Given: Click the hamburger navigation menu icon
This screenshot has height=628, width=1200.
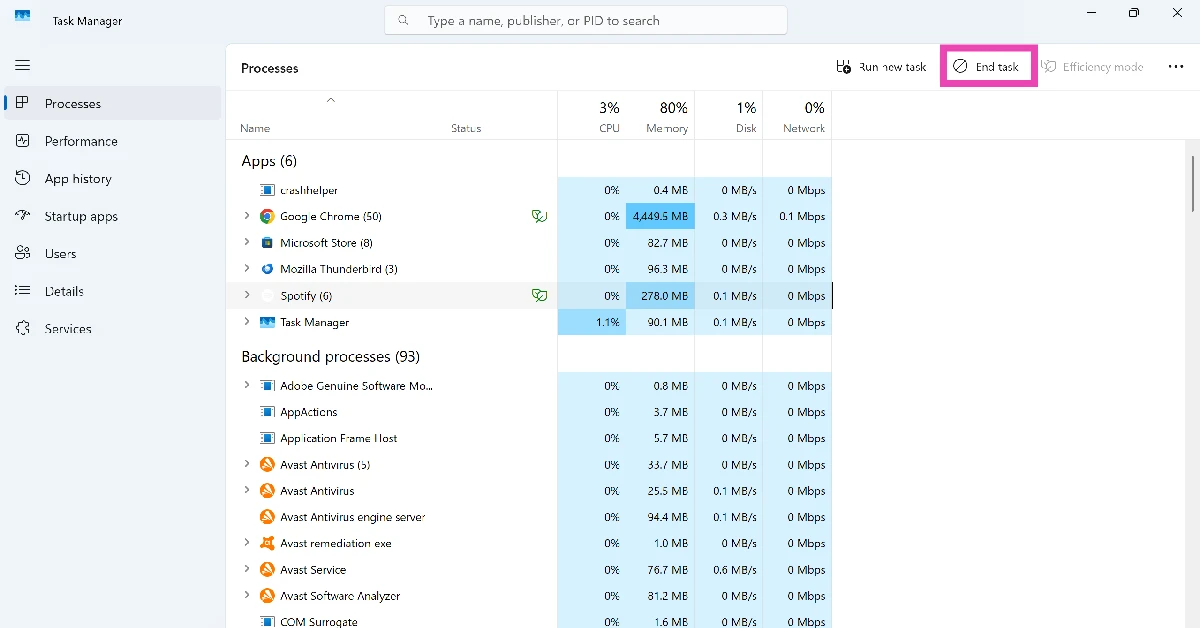Looking at the screenshot, I should (22, 65).
